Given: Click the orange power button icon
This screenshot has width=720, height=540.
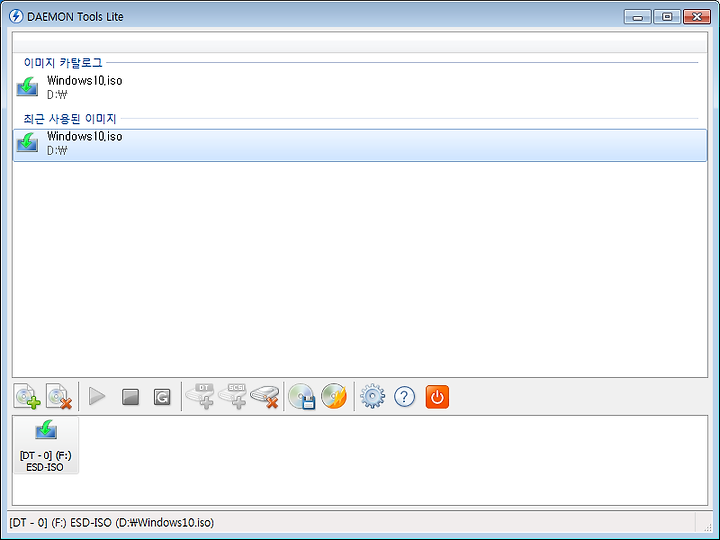Looking at the screenshot, I should (x=437, y=397).
